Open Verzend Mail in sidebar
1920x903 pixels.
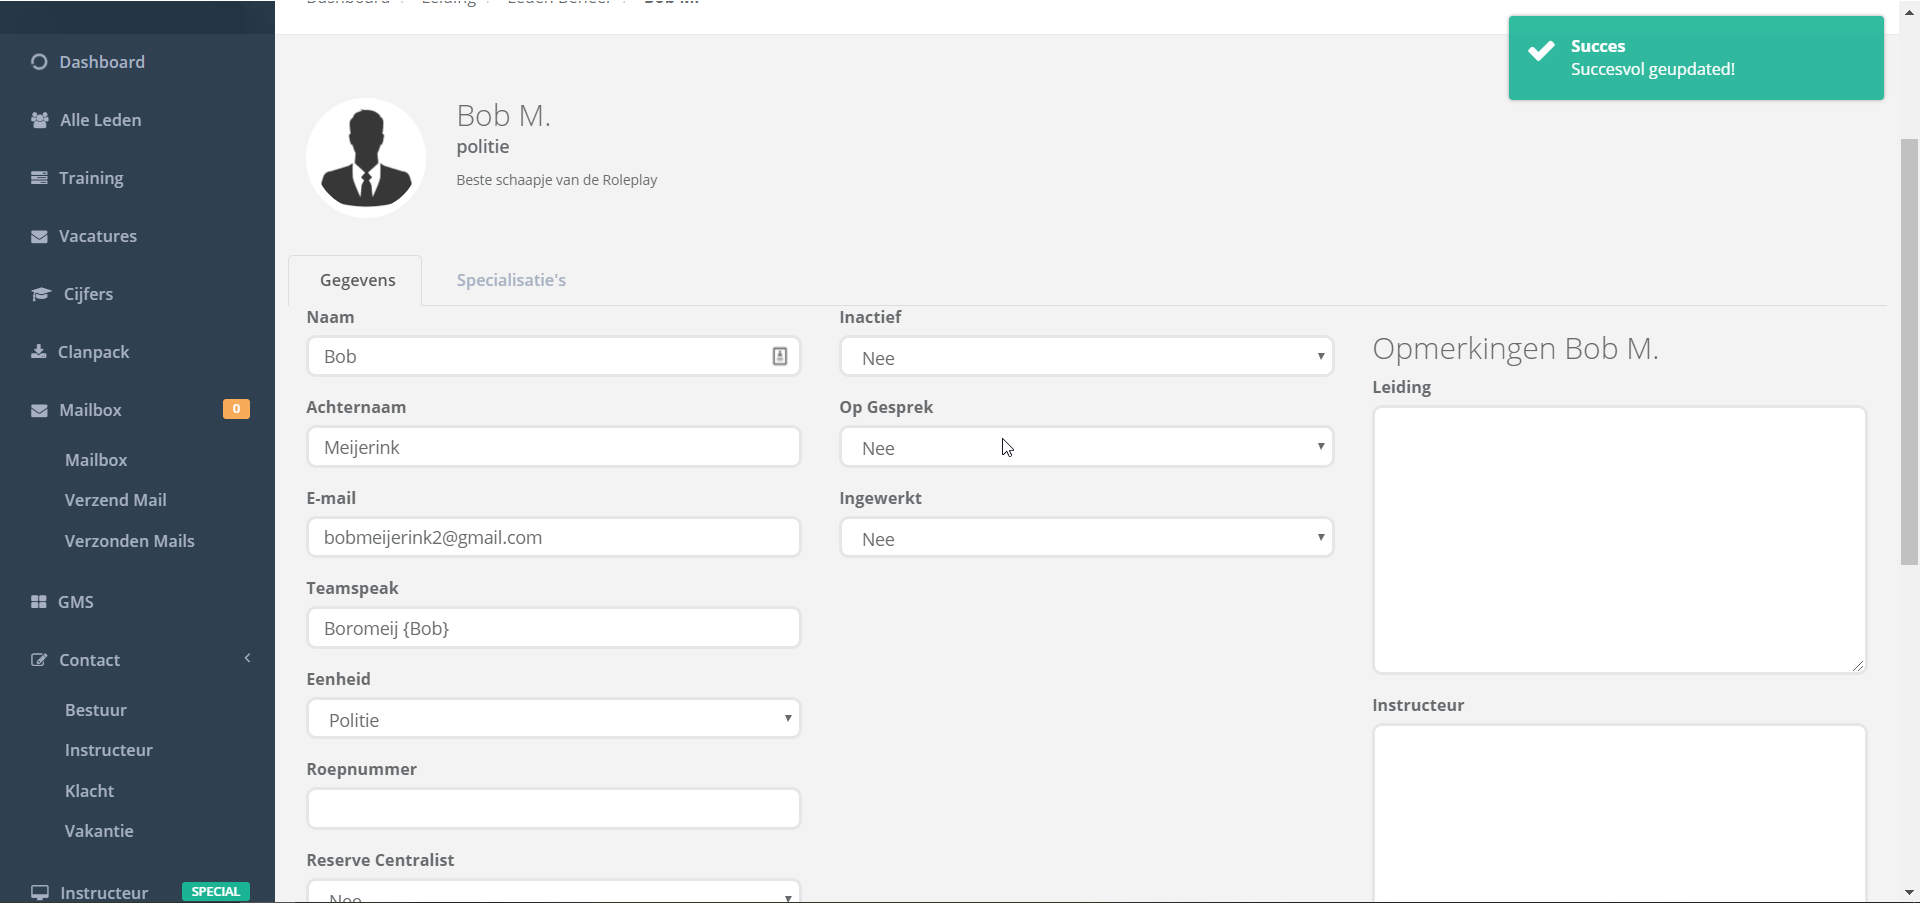point(116,500)
